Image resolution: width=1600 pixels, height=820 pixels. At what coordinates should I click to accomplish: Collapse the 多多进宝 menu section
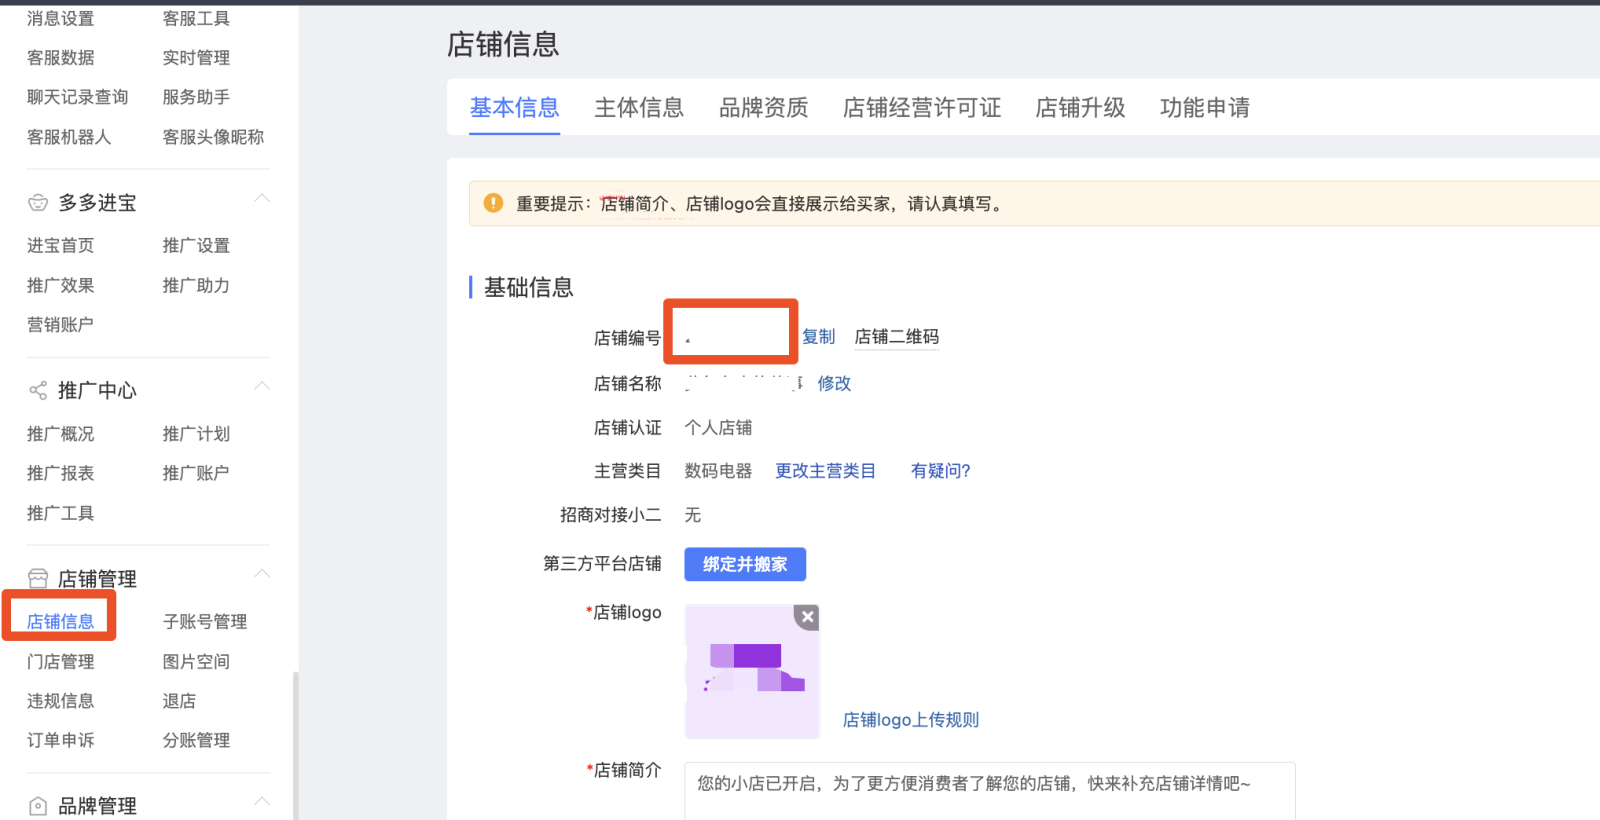[x=262, y=198]
